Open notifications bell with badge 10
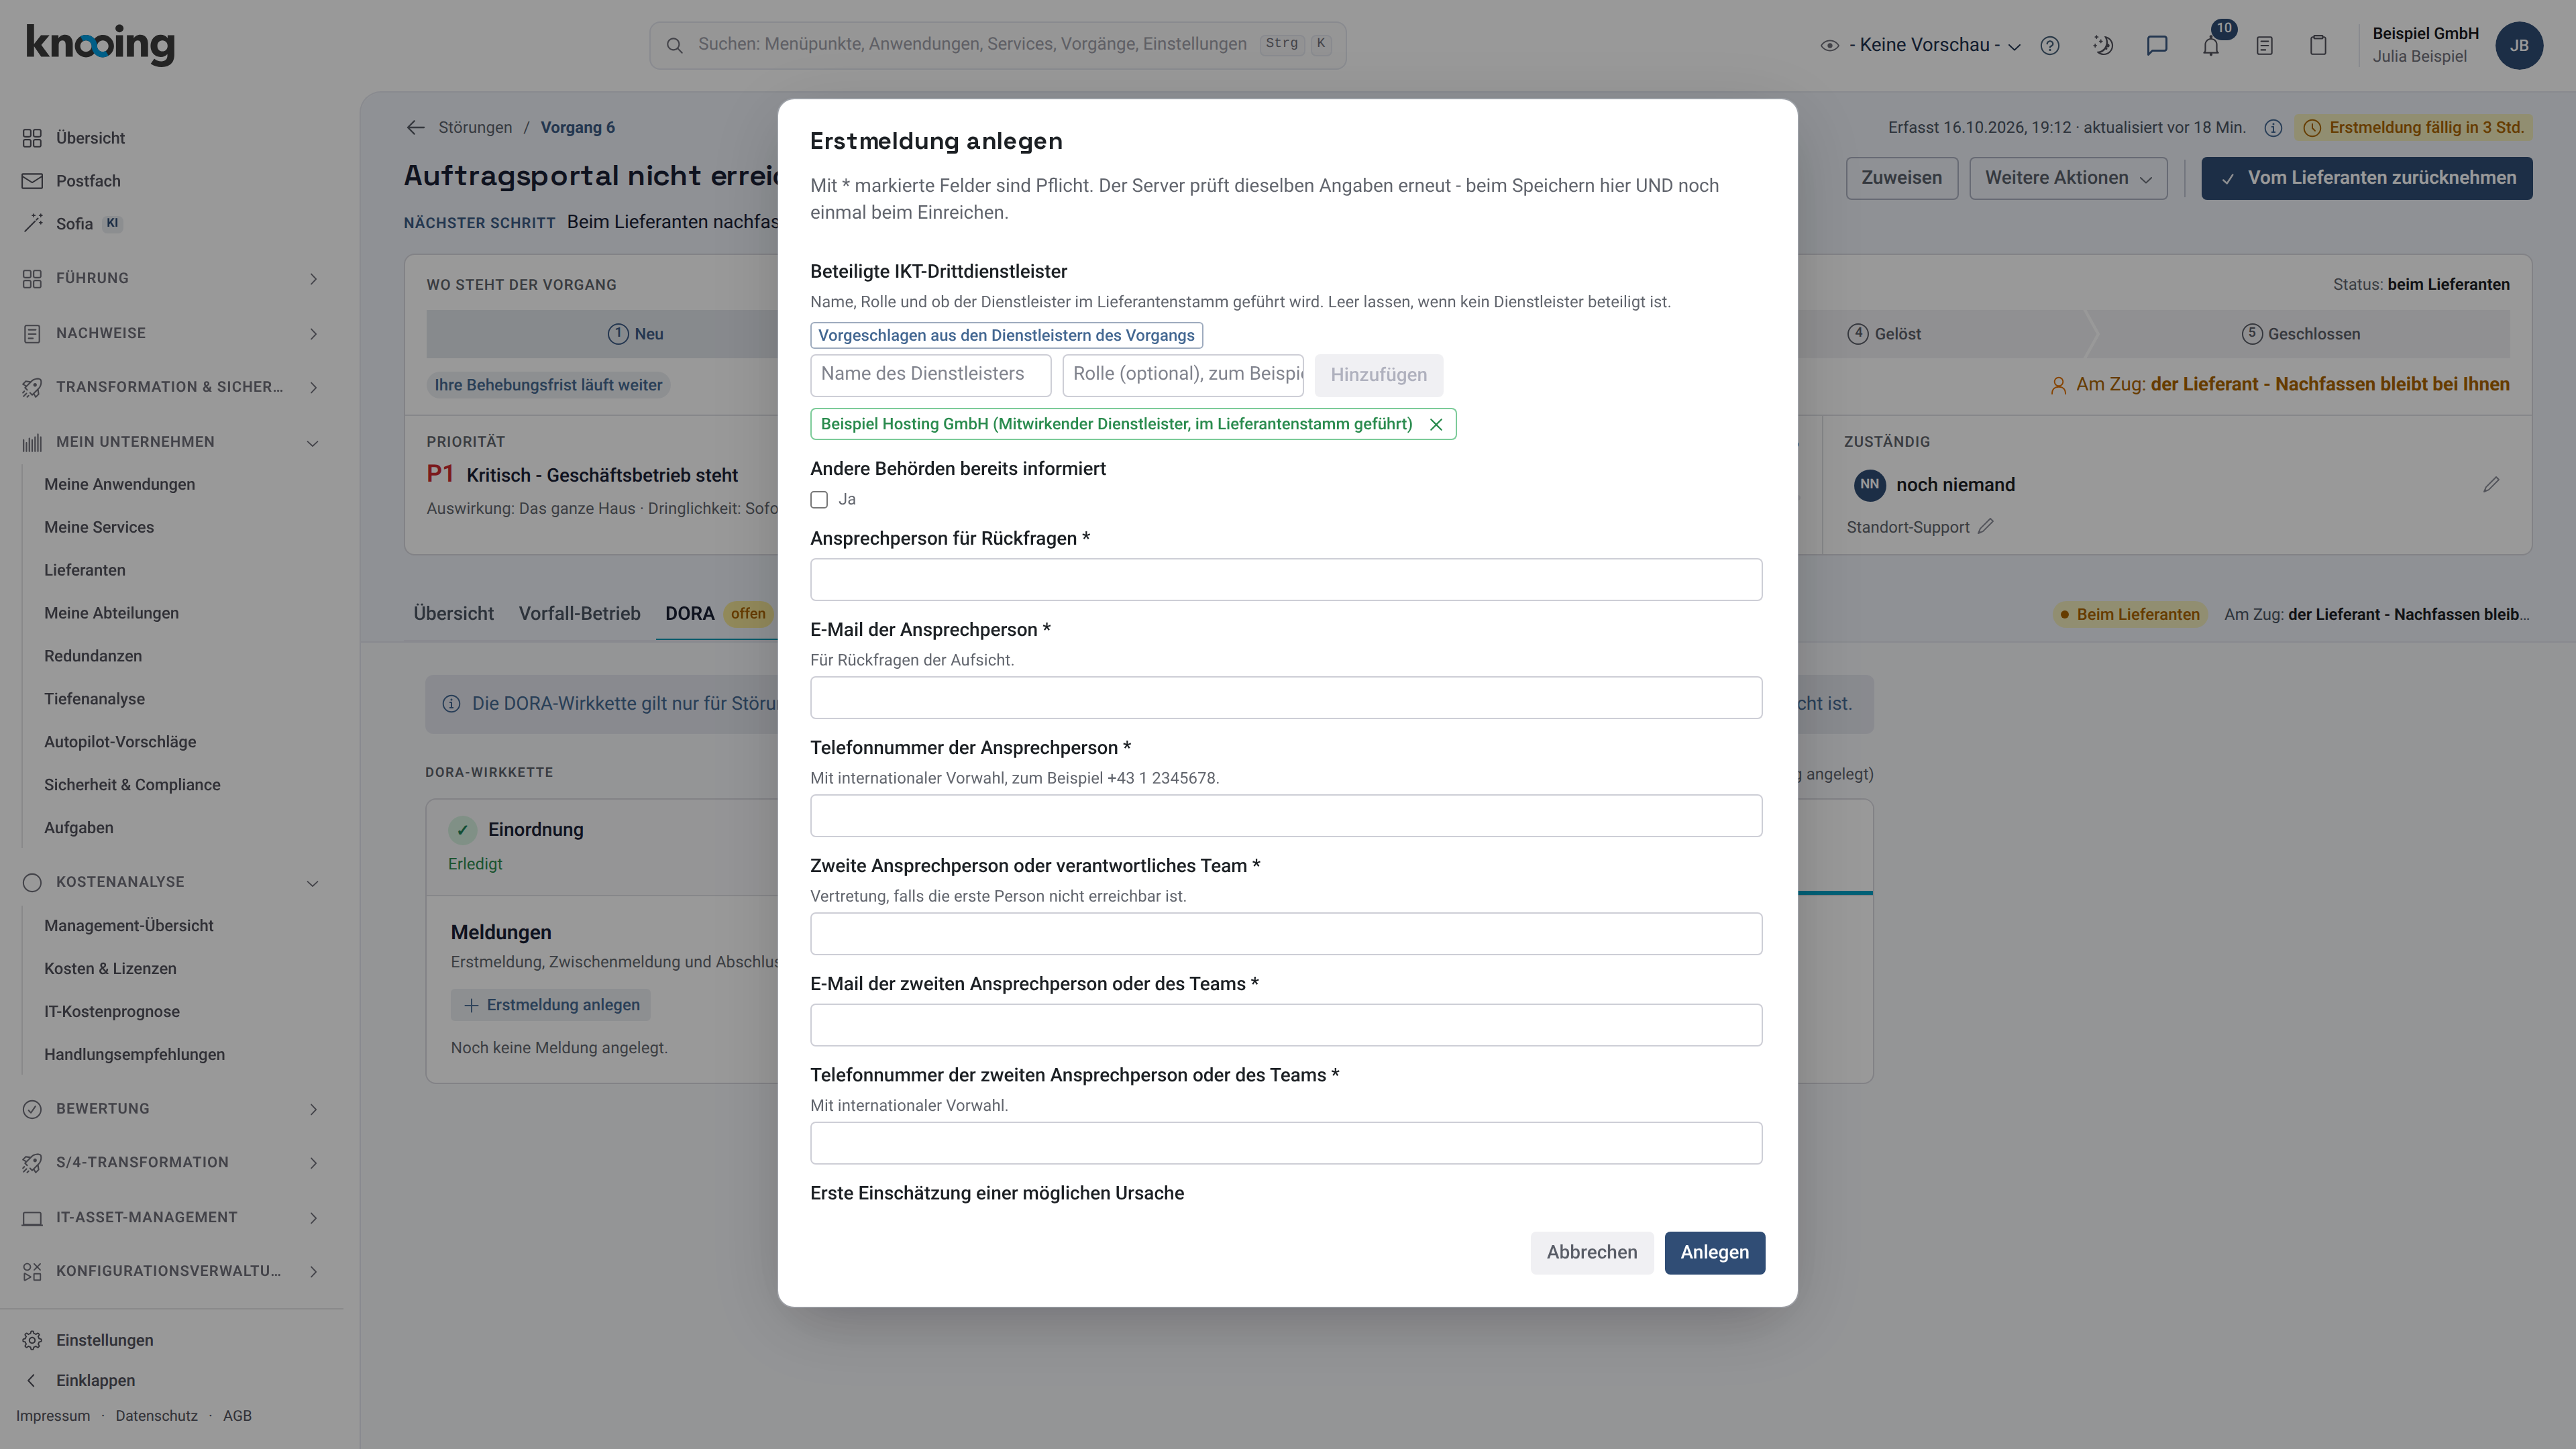The image size is (2576, 1449). (x=2211, y=45)
